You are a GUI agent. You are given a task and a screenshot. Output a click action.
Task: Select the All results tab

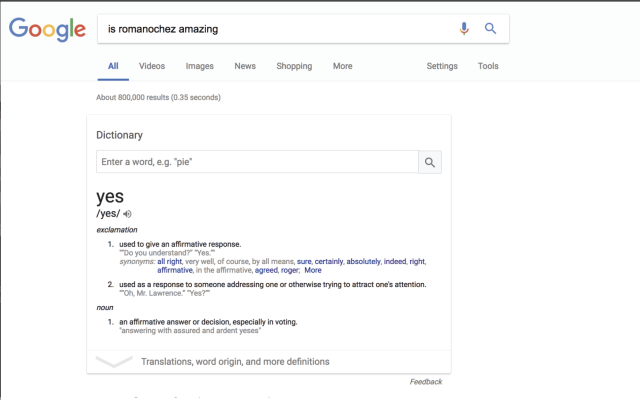coord(113,66)
